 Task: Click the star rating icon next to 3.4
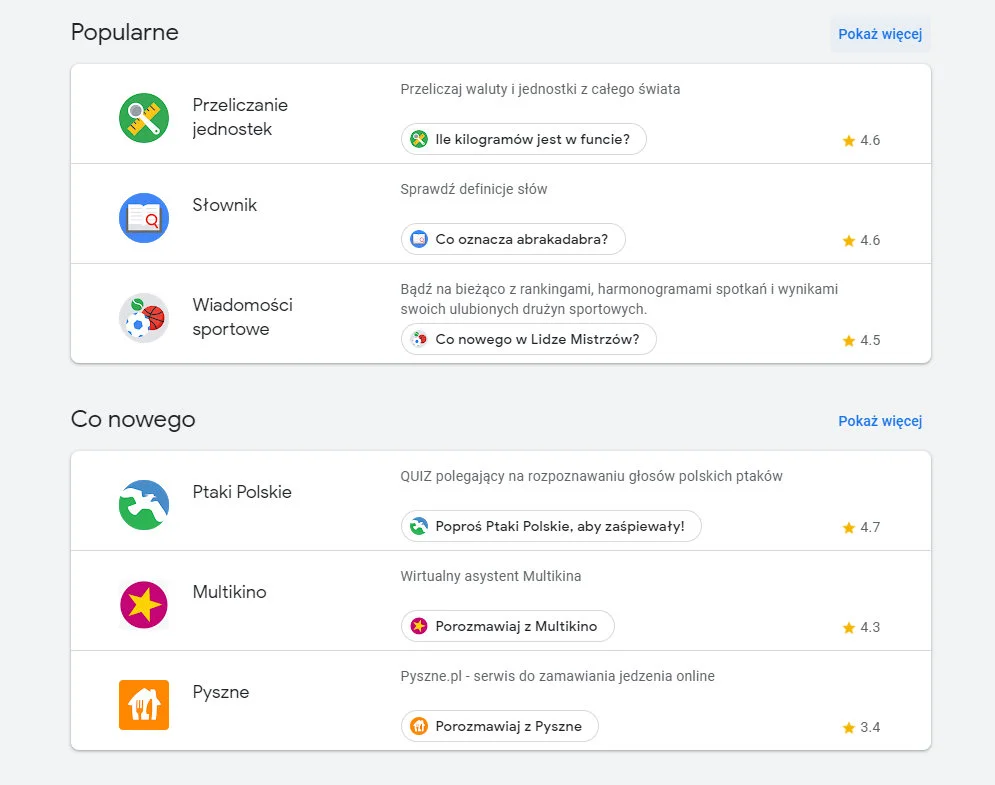click(849, 728)
